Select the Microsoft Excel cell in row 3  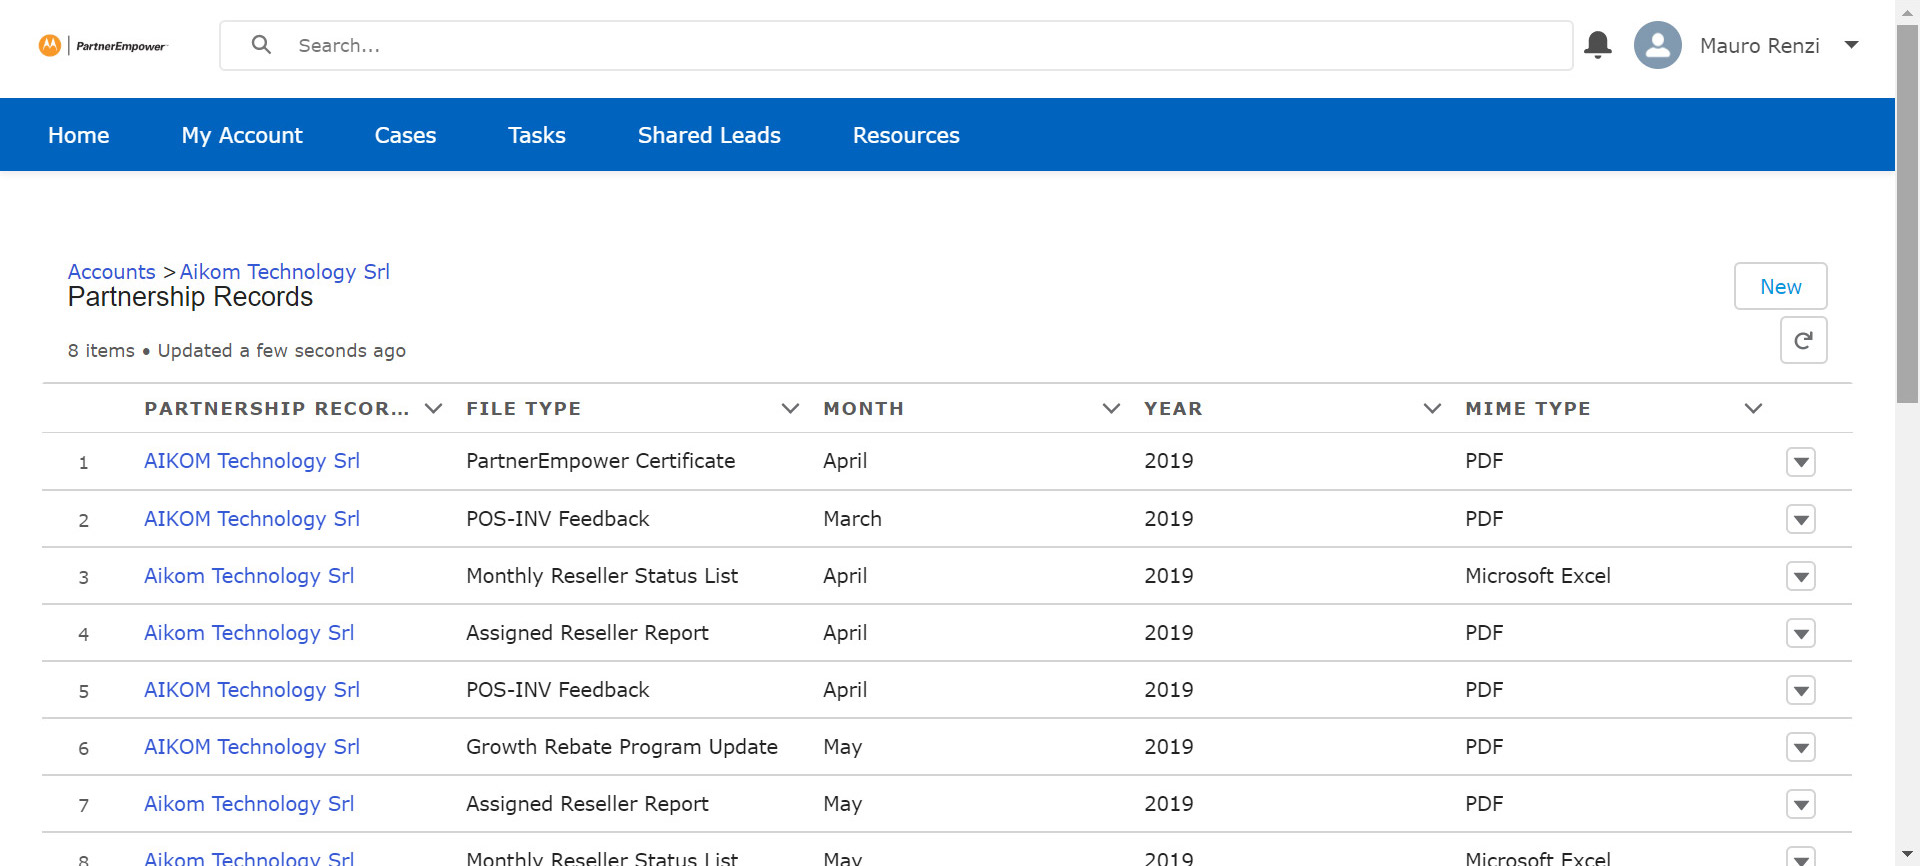click(x=1538, y=576)
